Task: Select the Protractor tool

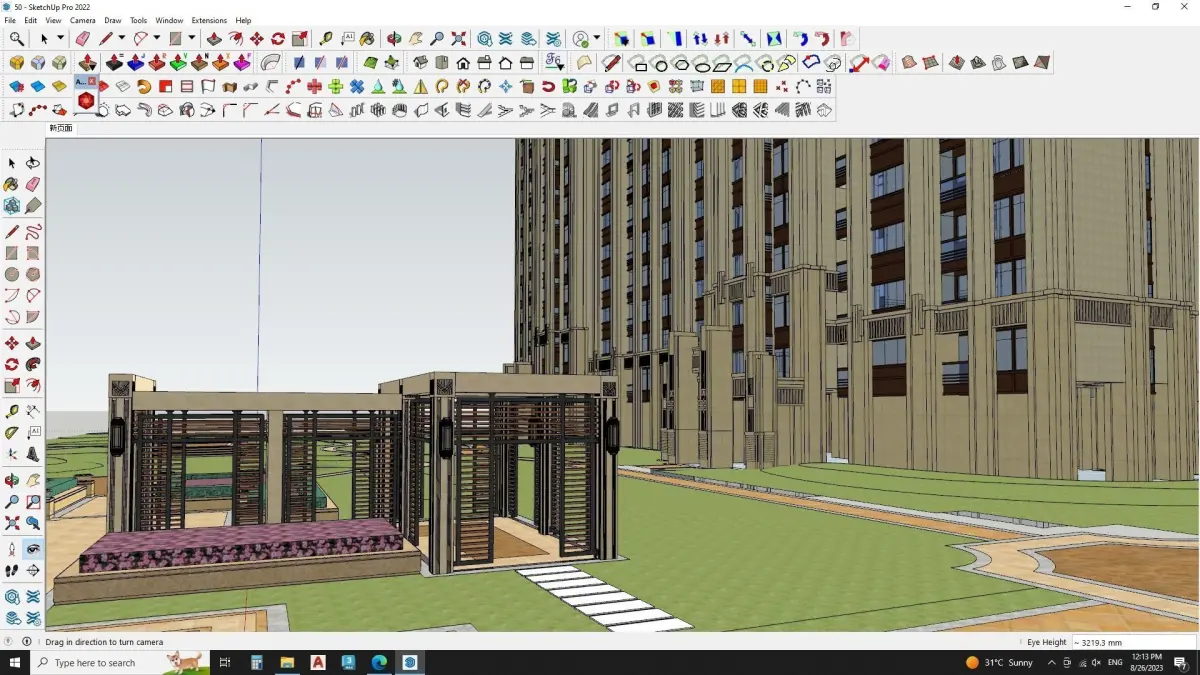Action: 12,433
